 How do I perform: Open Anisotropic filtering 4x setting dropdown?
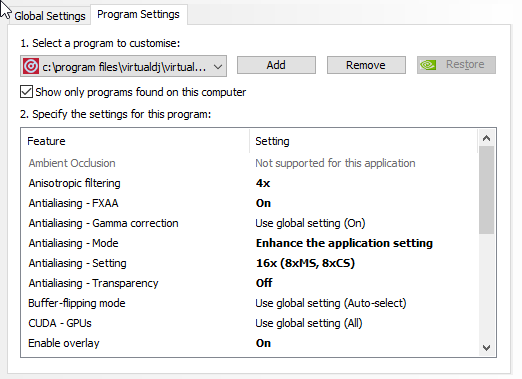click(x=263, y=183)
